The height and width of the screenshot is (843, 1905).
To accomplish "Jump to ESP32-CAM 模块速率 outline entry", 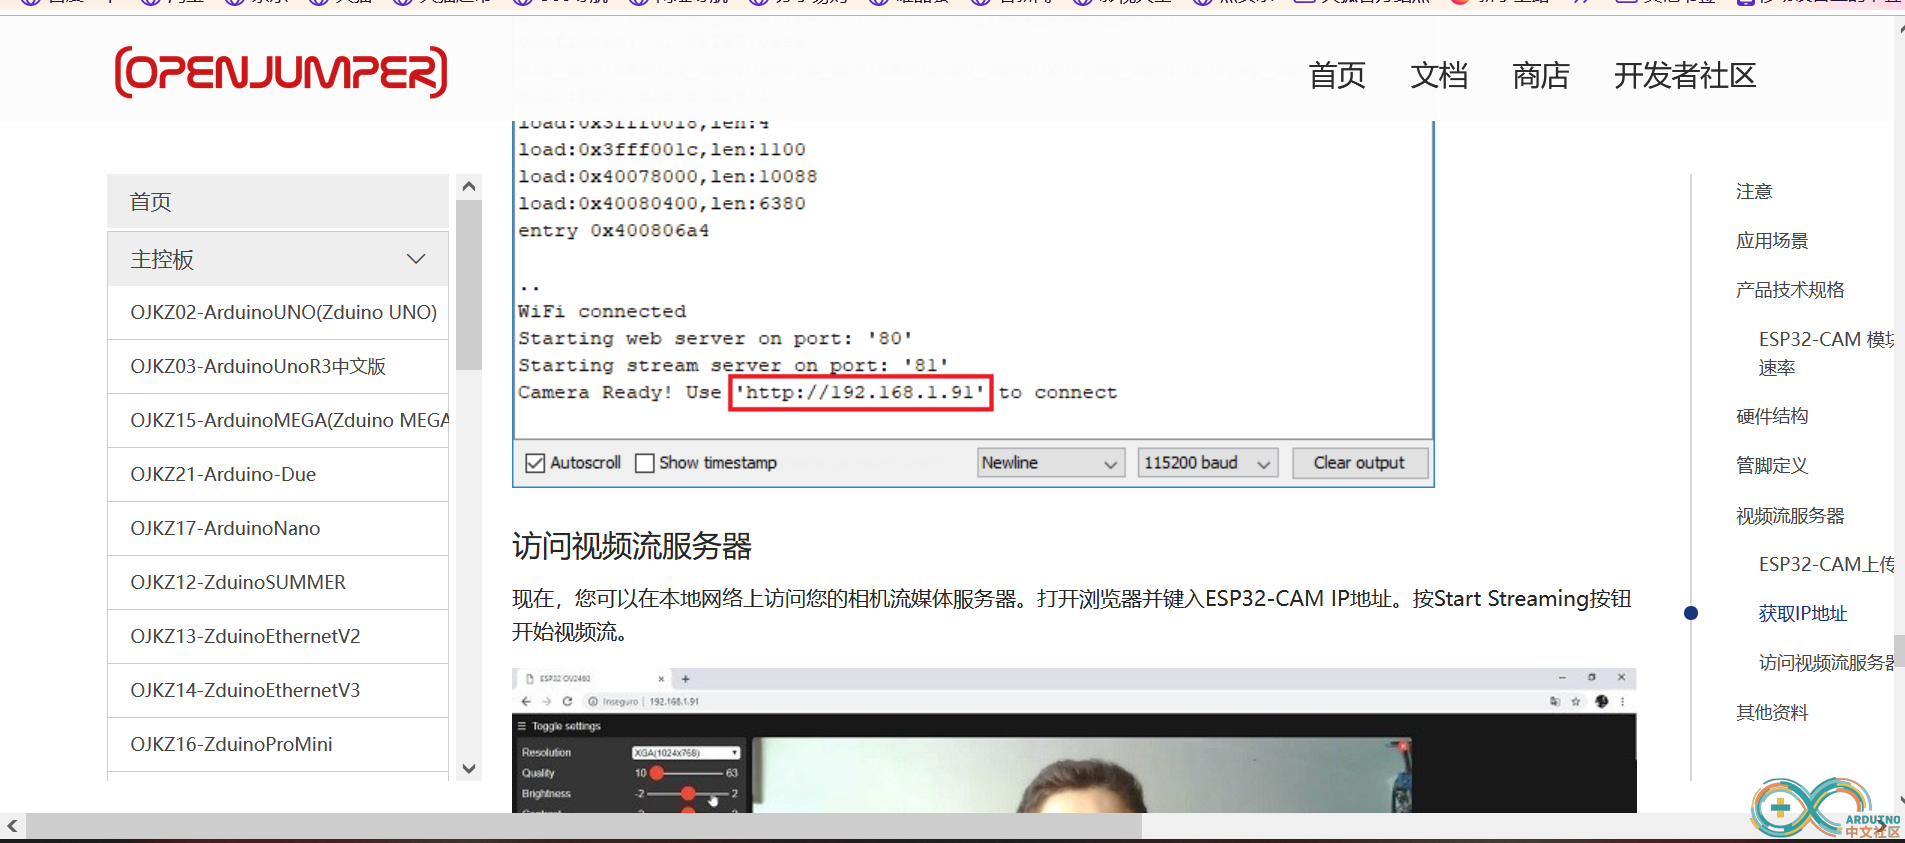I will (x=1826, y=353).
